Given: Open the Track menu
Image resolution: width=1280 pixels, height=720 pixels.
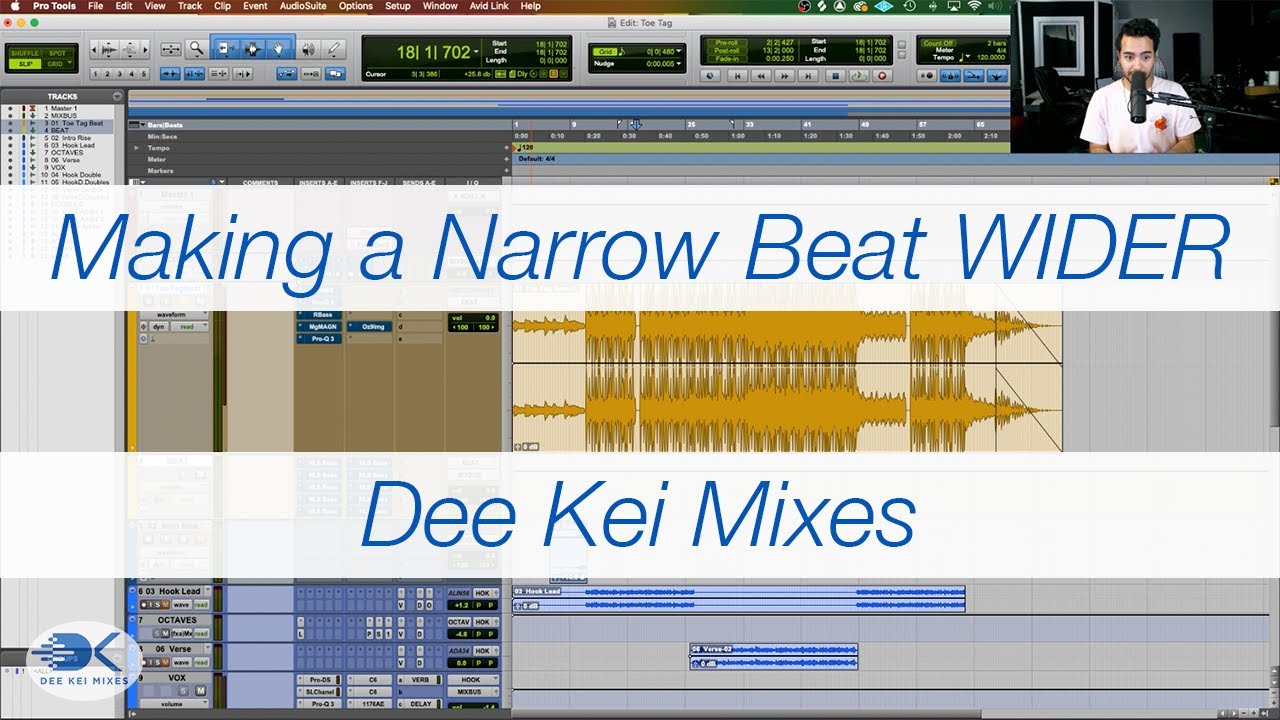Looking at the screenshot, I should [190, 6].
